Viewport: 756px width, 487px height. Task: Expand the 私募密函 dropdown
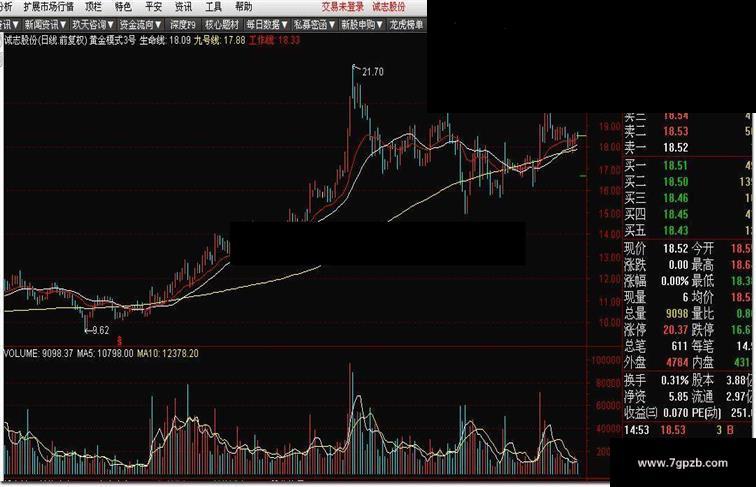pyautogui.click(x=314, y=24)
